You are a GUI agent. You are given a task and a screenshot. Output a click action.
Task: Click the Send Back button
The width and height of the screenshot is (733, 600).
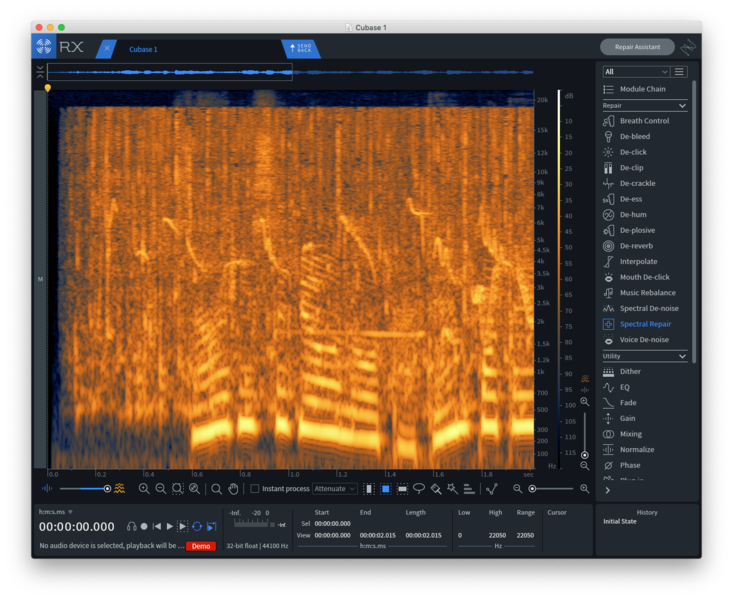point(301,48)
